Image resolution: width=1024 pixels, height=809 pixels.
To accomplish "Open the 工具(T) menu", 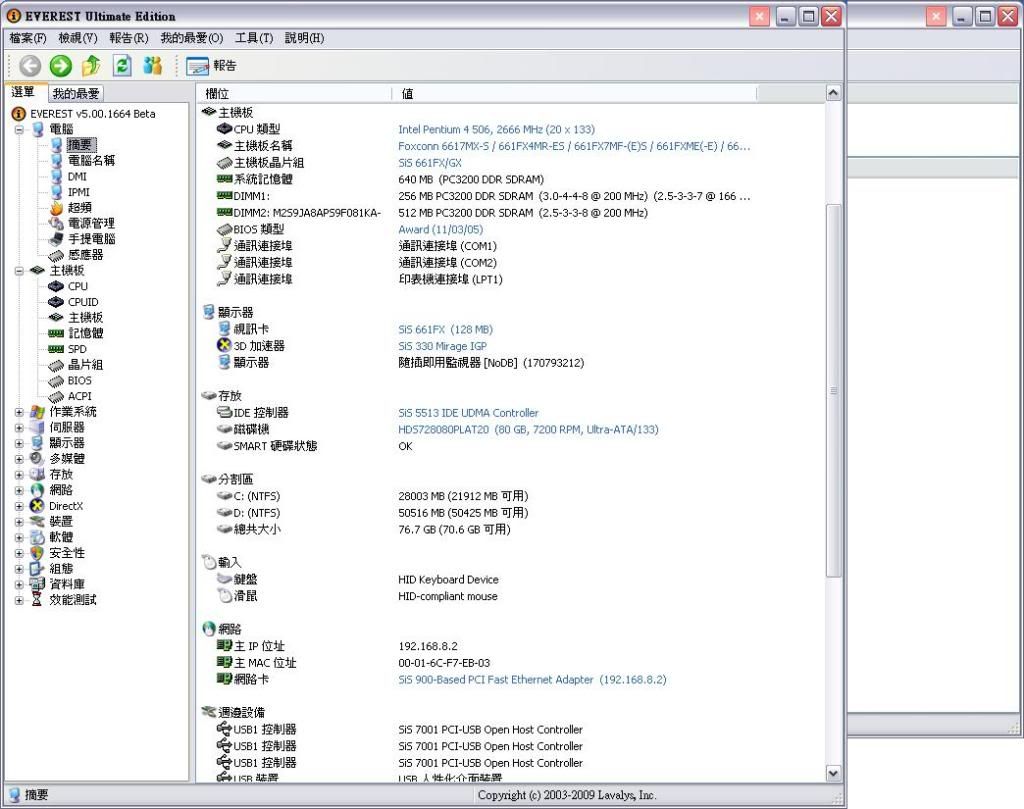I will (x=254, y=38).
